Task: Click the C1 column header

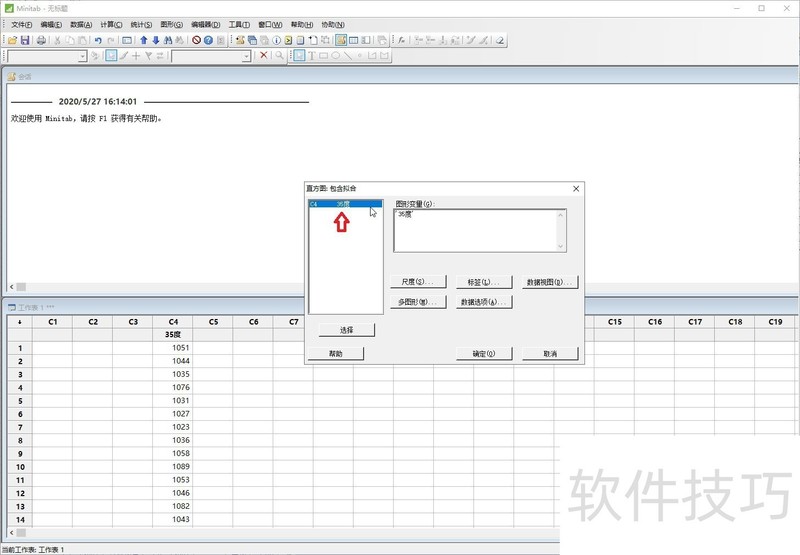Action: click(53, 322)
